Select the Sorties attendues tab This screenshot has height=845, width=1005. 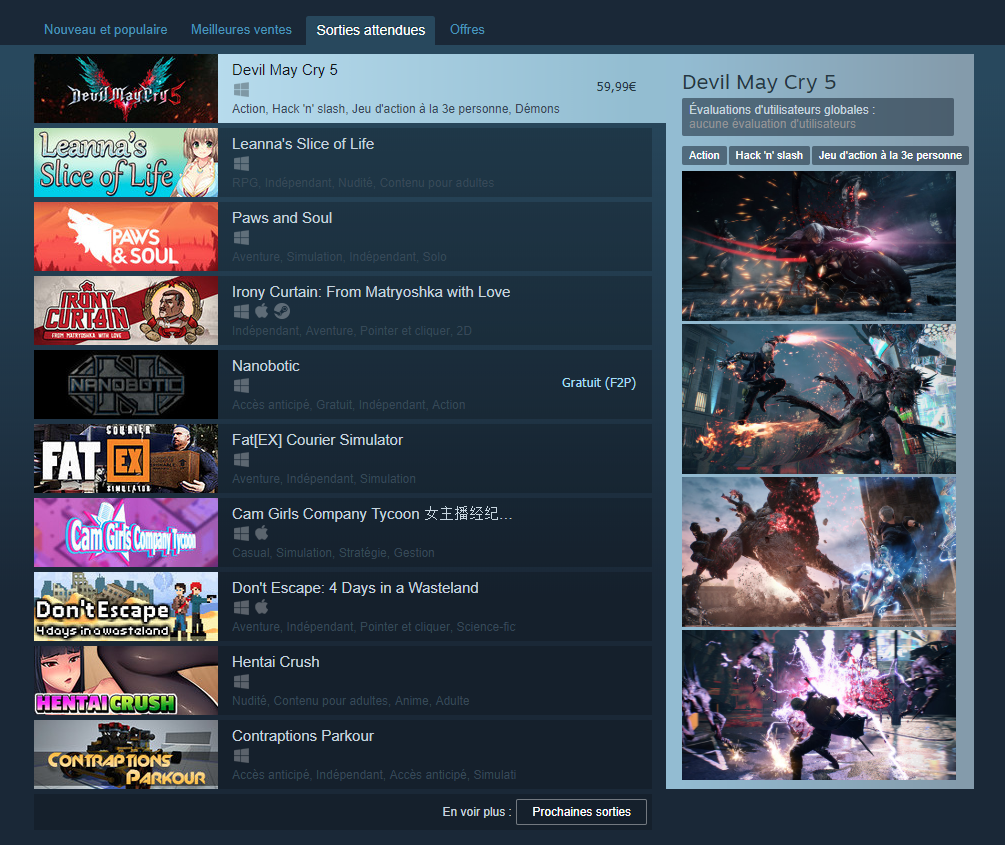click(x=370, y=30)
